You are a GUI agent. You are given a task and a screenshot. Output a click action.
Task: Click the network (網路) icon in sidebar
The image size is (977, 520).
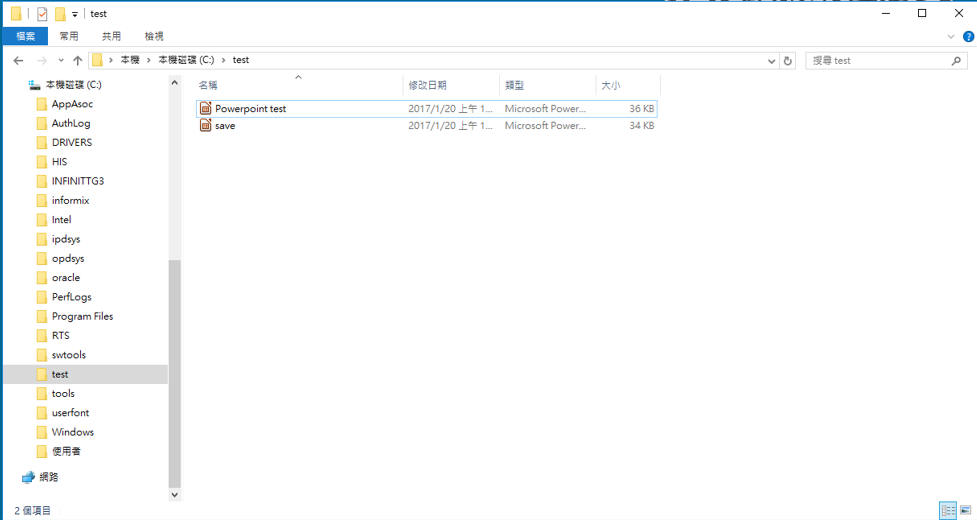[28, 477]
